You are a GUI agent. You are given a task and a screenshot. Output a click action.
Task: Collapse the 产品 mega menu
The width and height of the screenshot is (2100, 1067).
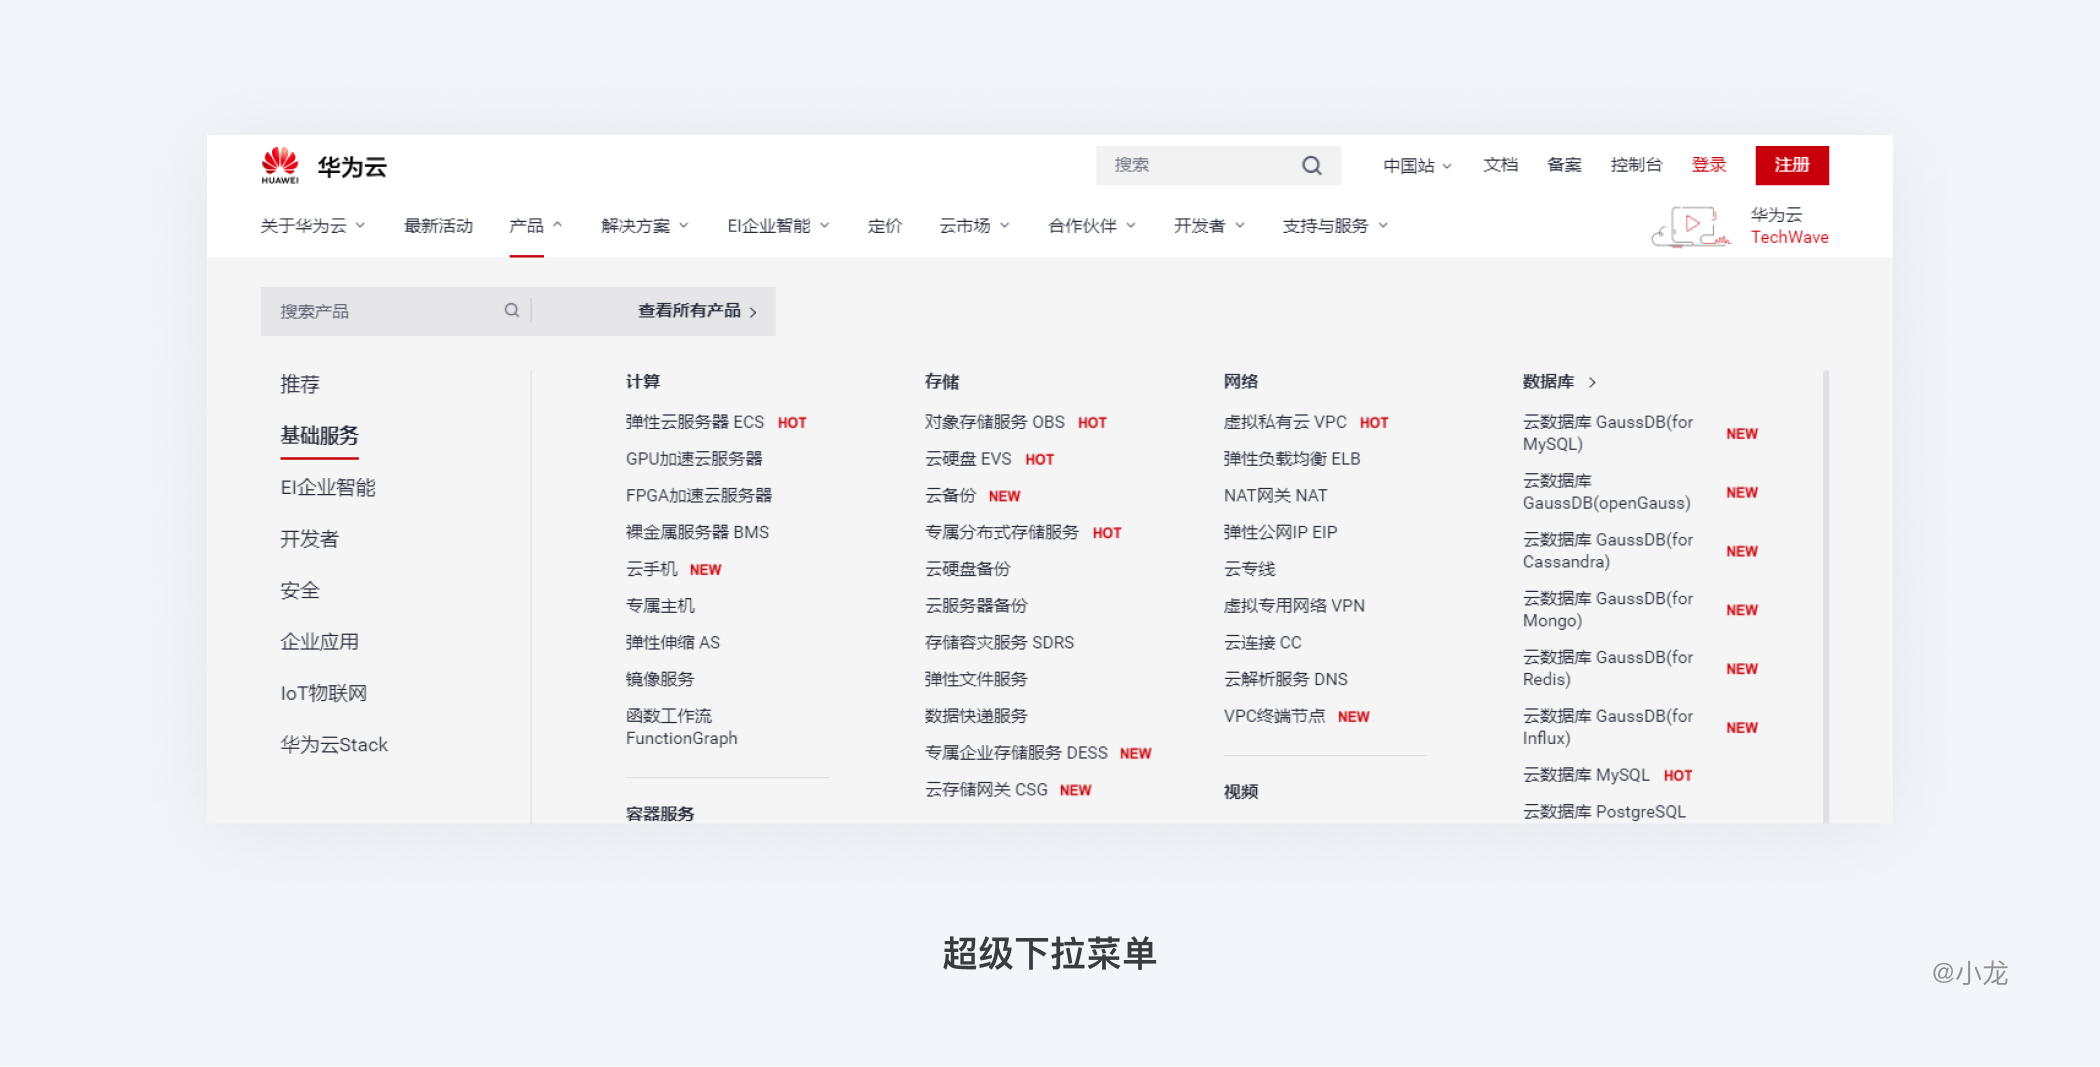[535, 226]
